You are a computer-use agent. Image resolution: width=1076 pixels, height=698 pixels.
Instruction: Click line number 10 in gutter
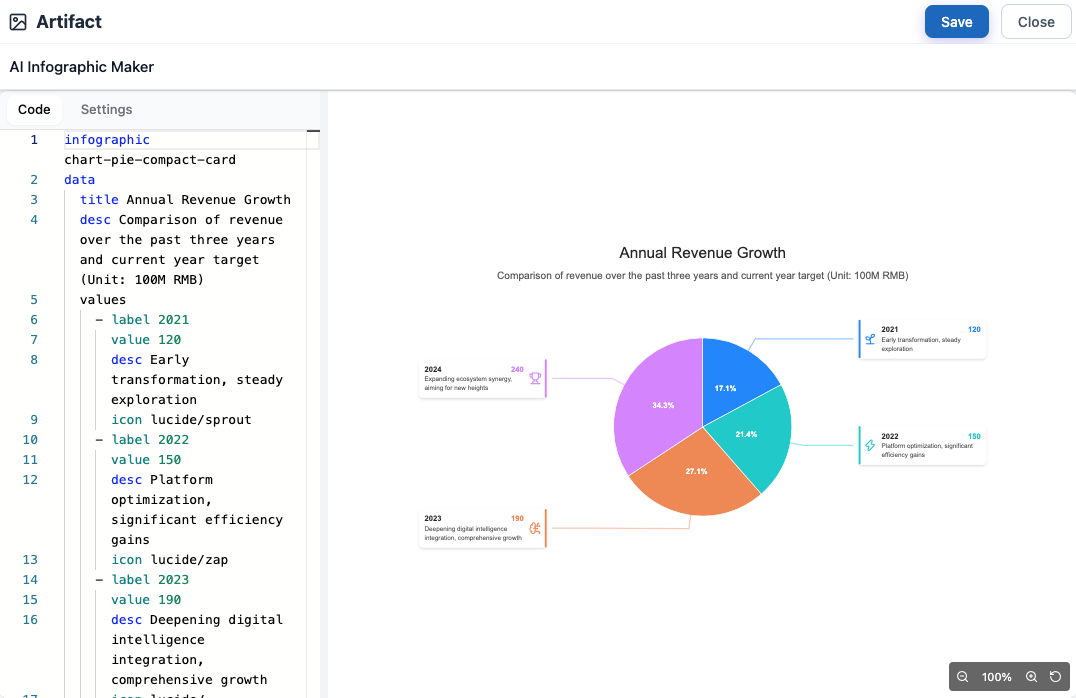coord(30,439)
